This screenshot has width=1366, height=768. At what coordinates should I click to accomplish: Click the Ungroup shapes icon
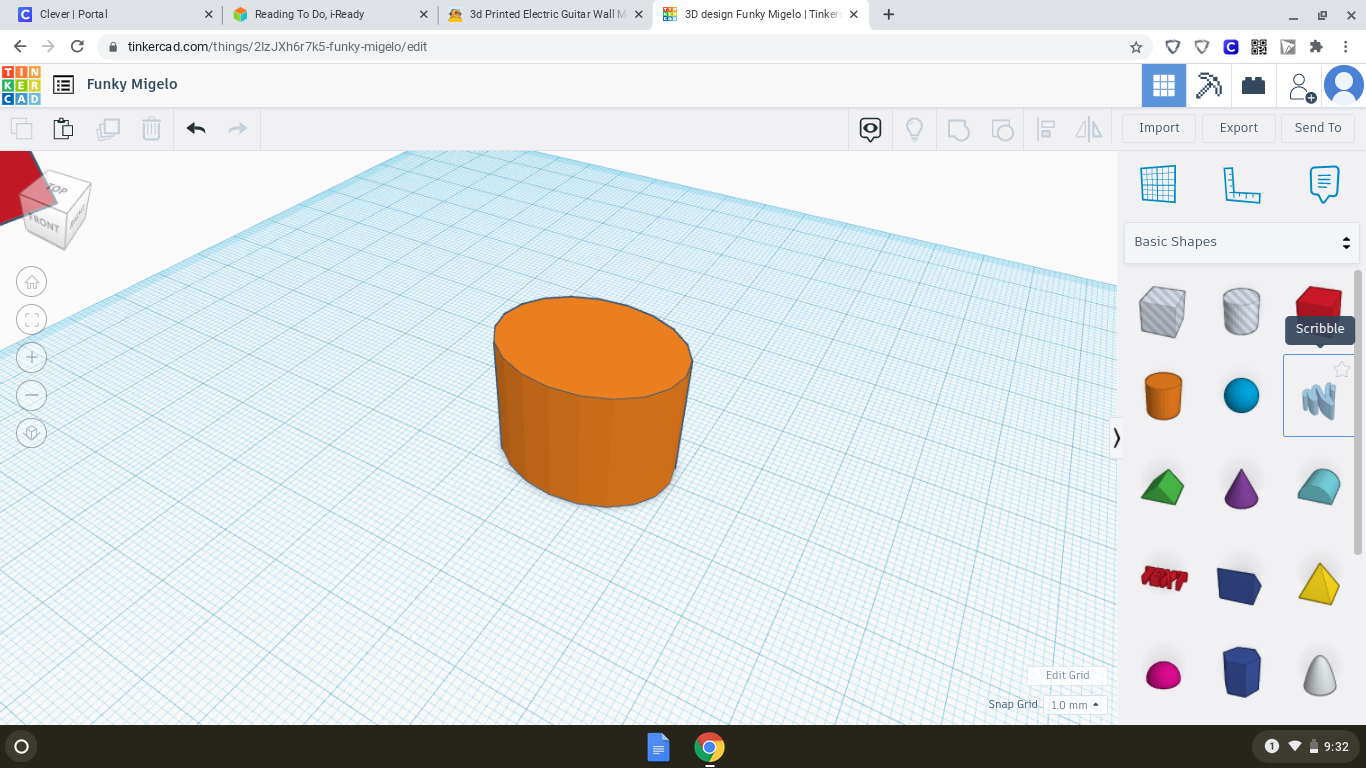[1002, 129]
